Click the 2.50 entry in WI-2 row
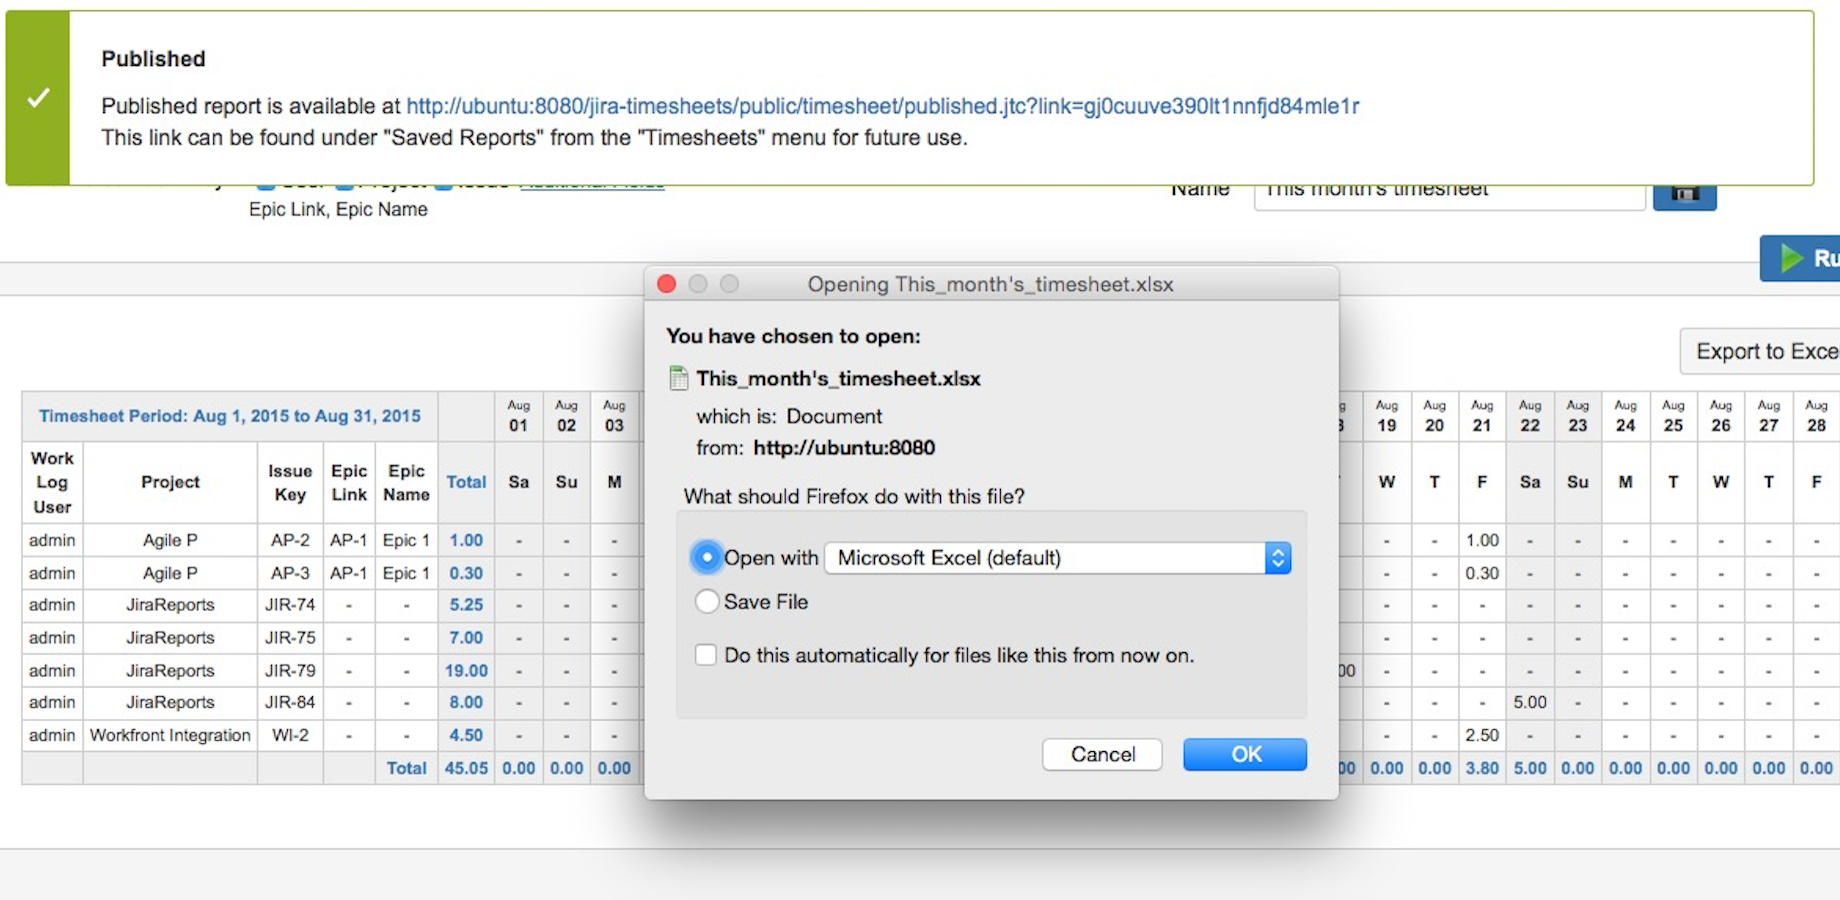 click(x=1482, y=735)
